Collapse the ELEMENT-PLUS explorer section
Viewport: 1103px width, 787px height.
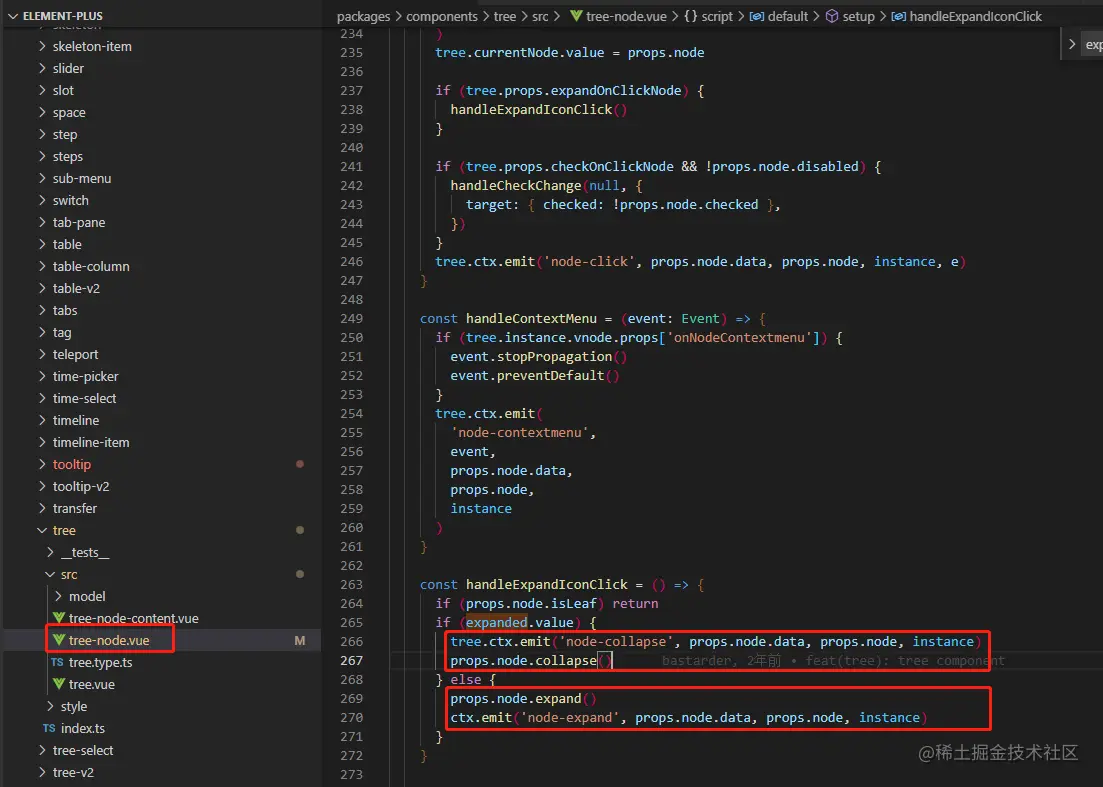[13, 15]
